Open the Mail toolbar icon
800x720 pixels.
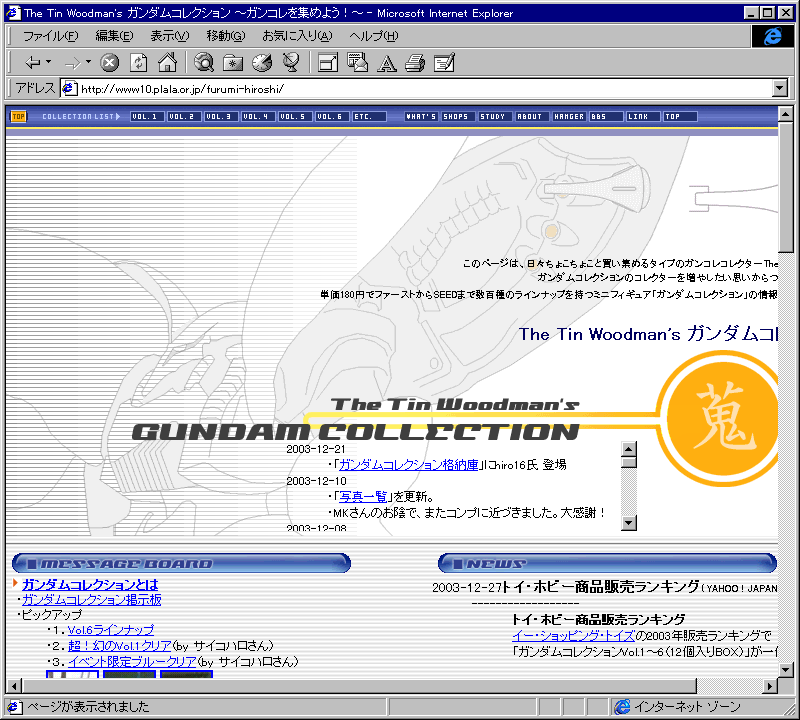pyautogui.click(x=357, y=63)
